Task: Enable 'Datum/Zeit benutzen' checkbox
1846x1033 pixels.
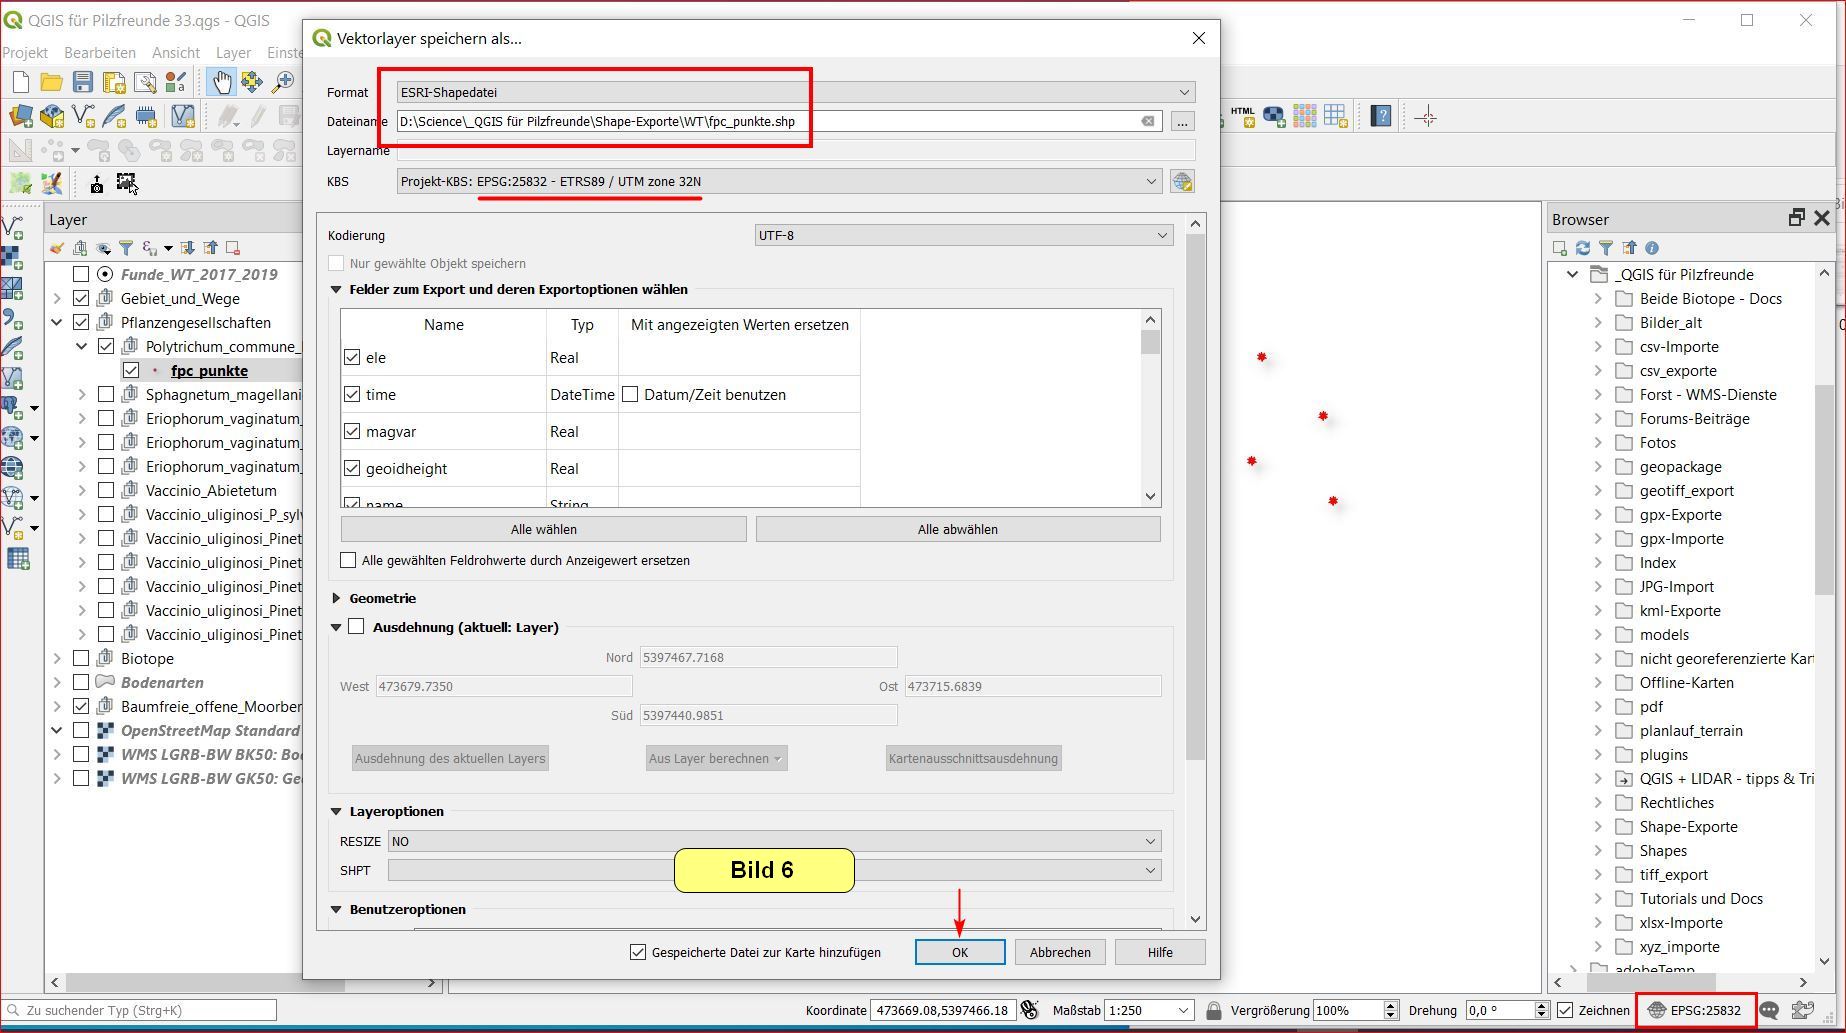Action: click(630, 395)
